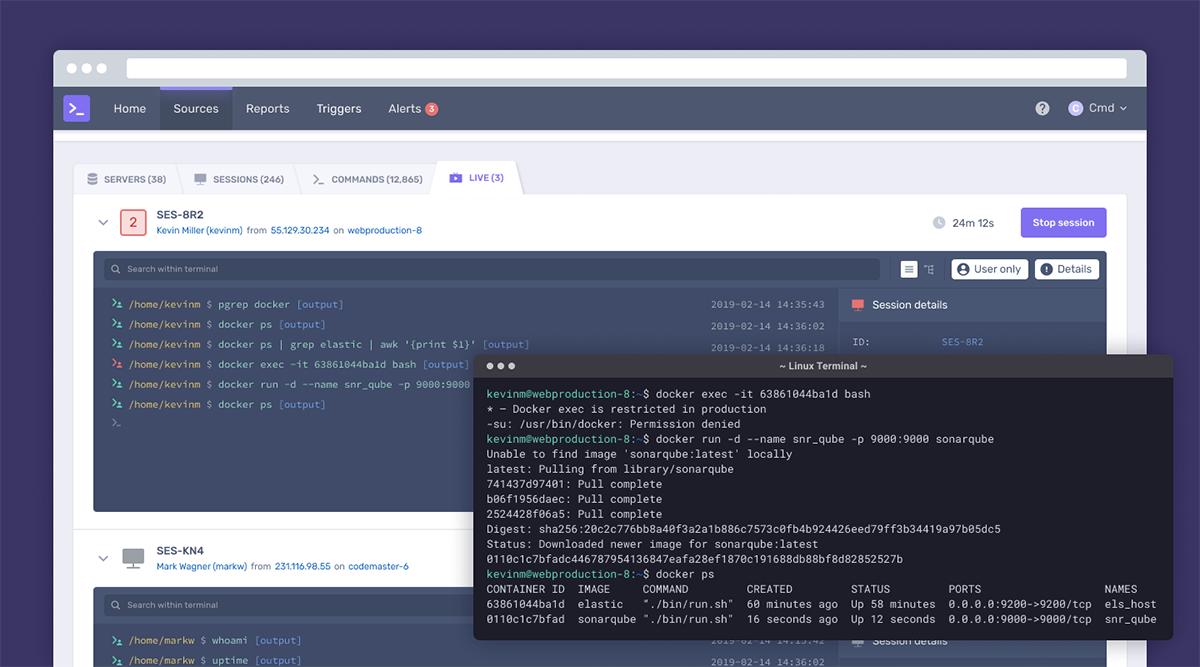The image size is (1200, 667).
Task: Collapse the SES-KN4 session chevron
Action: [x=103, y=557]
